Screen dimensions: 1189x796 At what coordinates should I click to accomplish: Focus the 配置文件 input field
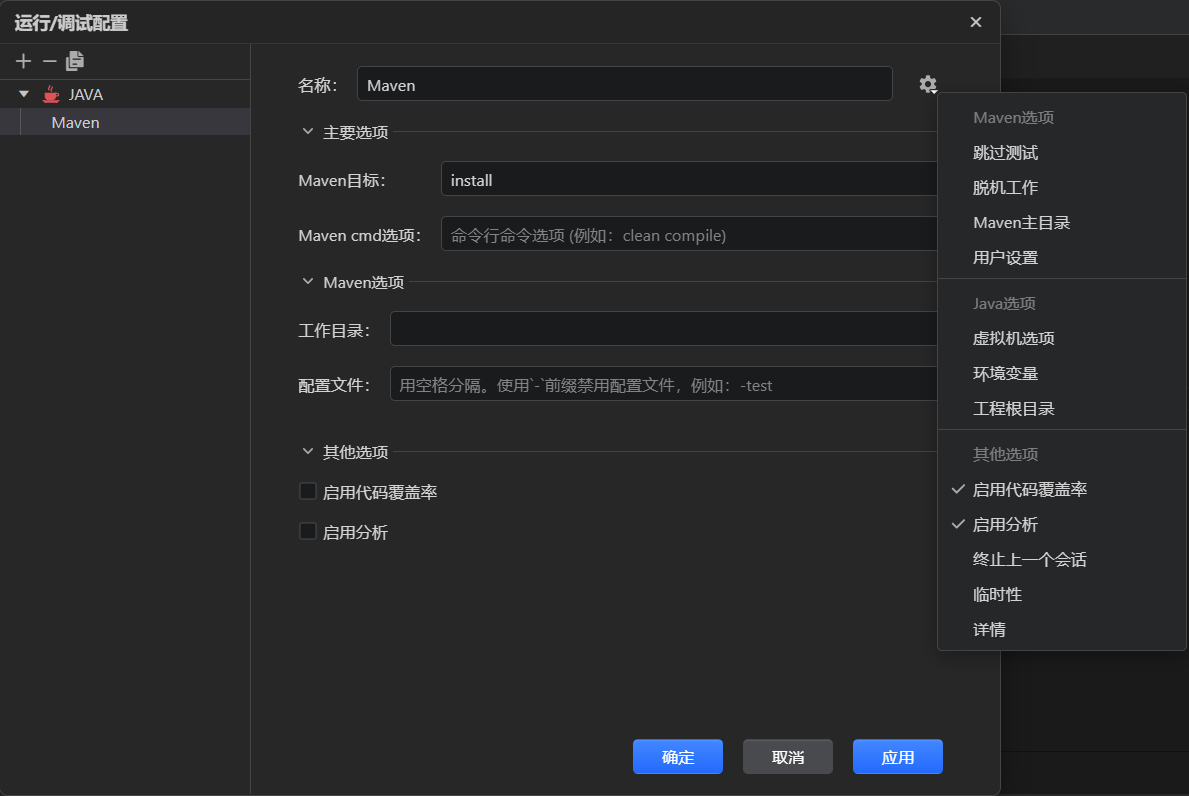click(664, 384)
